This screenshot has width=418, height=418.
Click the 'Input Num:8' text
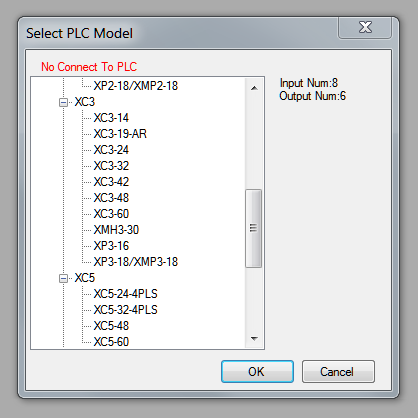(x=309, y=83)
